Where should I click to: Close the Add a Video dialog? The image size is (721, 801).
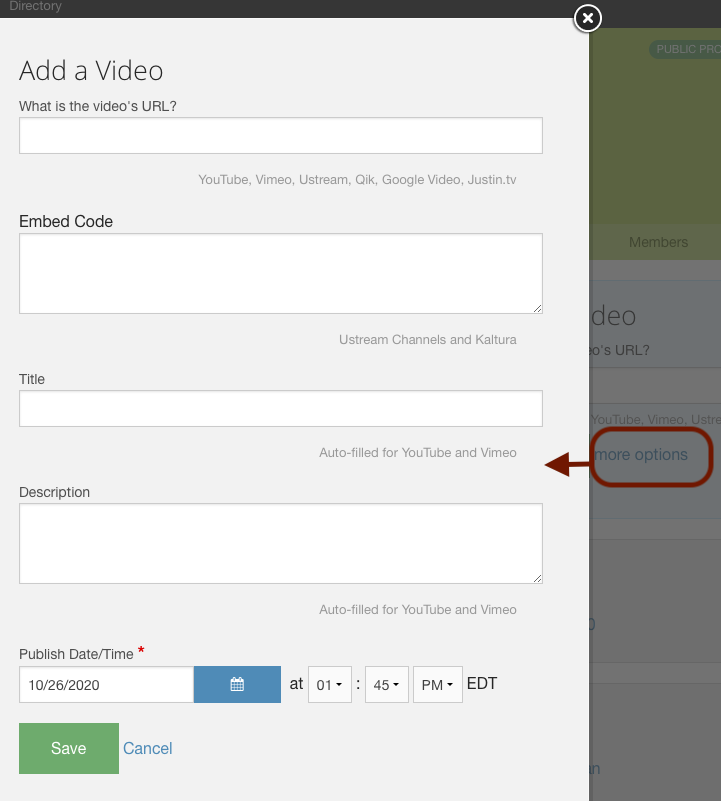click(x=588, y=18)
